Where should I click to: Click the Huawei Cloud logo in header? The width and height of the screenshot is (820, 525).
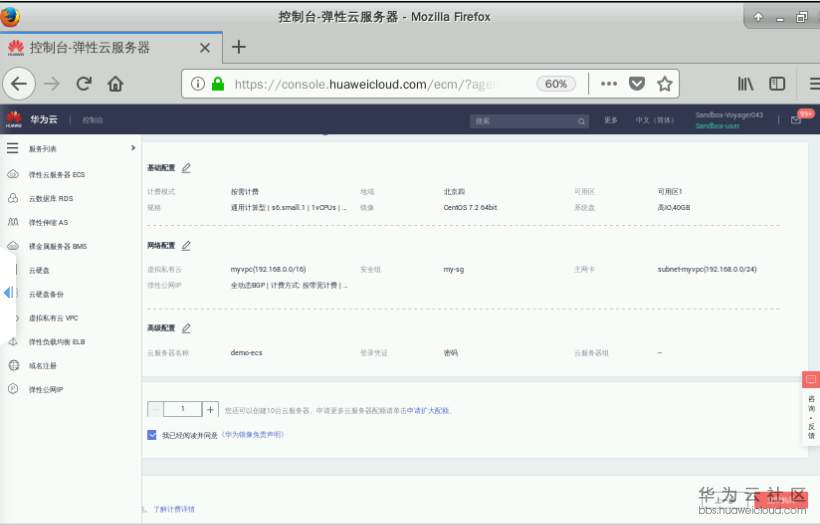click(x=14, y=119)
